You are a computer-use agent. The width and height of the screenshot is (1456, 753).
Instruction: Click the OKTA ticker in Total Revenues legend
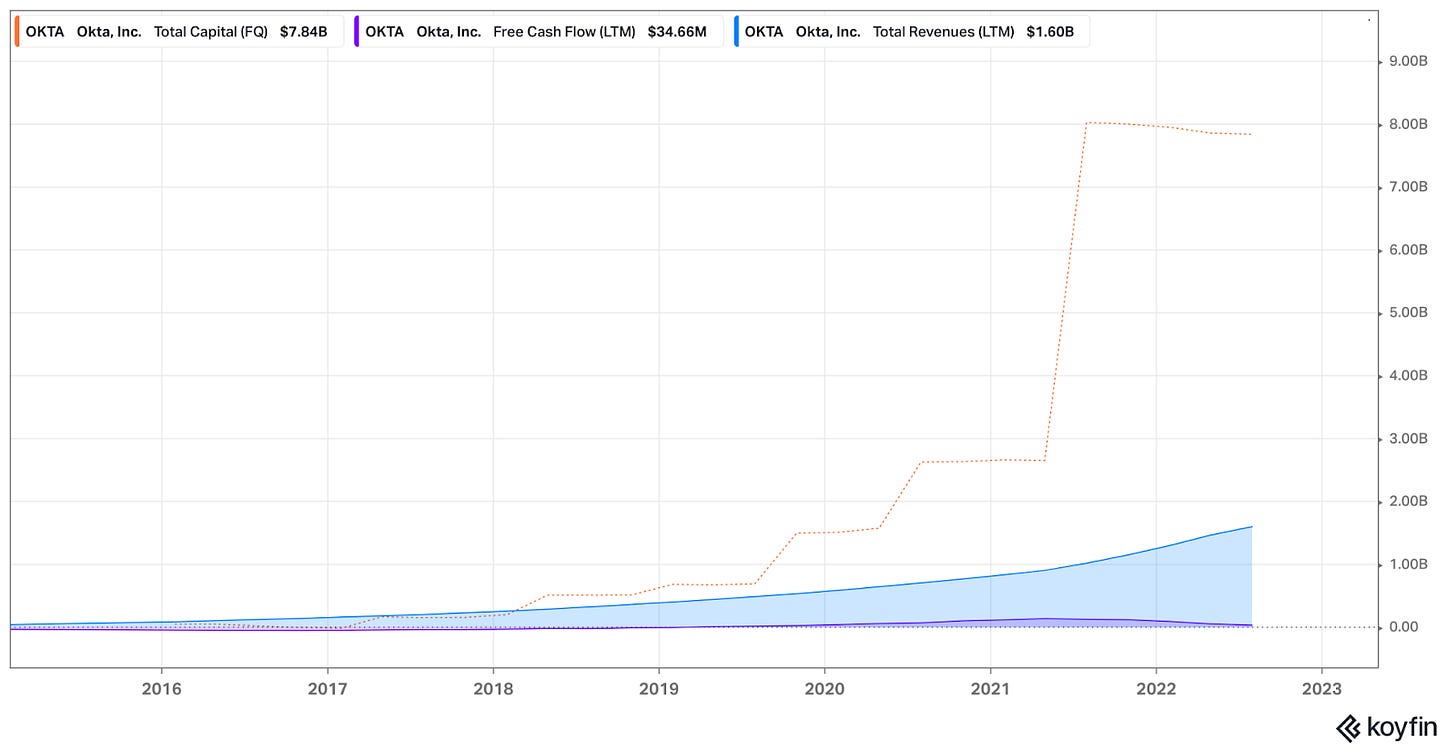(764, 32)
